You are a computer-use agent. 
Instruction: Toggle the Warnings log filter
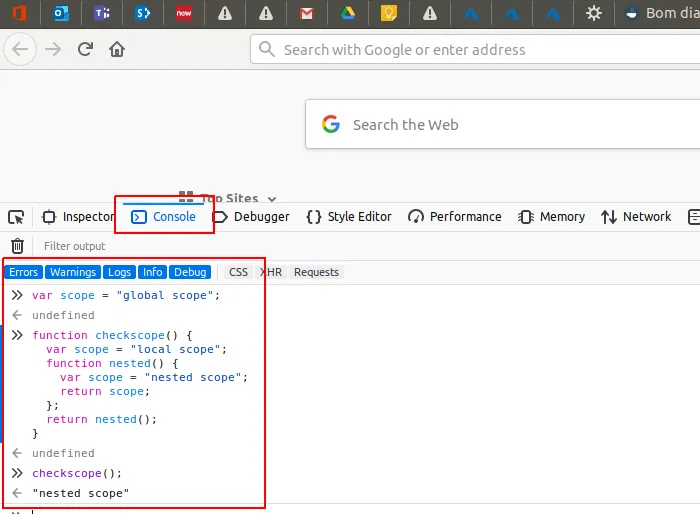pyautogui.click(x=73, y=272)
